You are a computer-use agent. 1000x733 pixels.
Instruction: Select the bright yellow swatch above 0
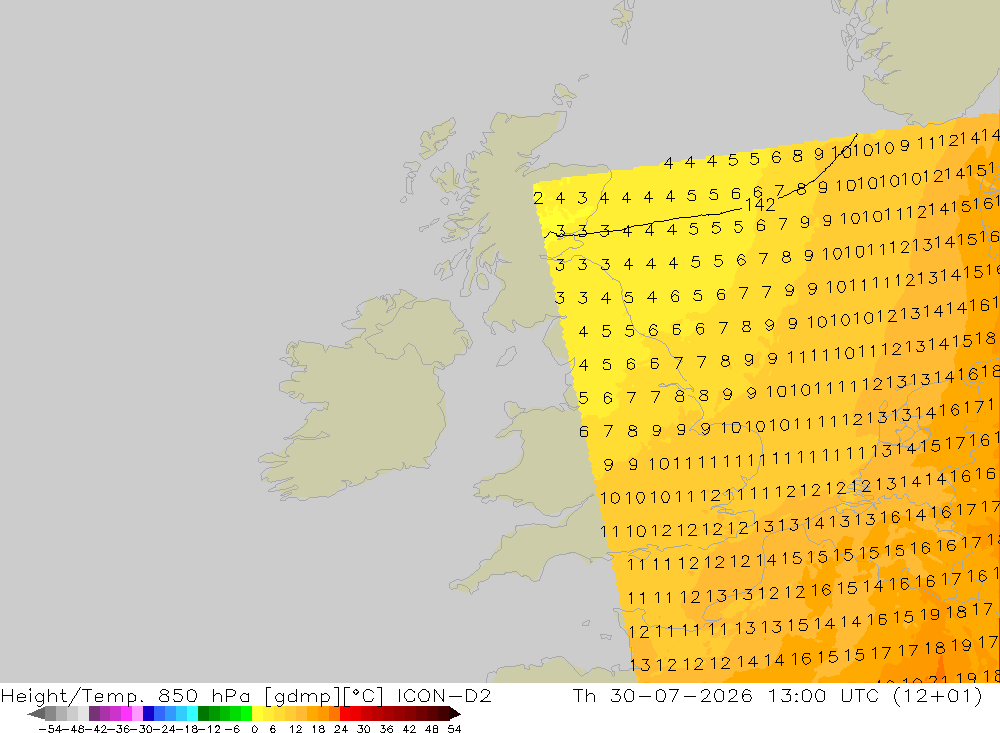point(258,714)
